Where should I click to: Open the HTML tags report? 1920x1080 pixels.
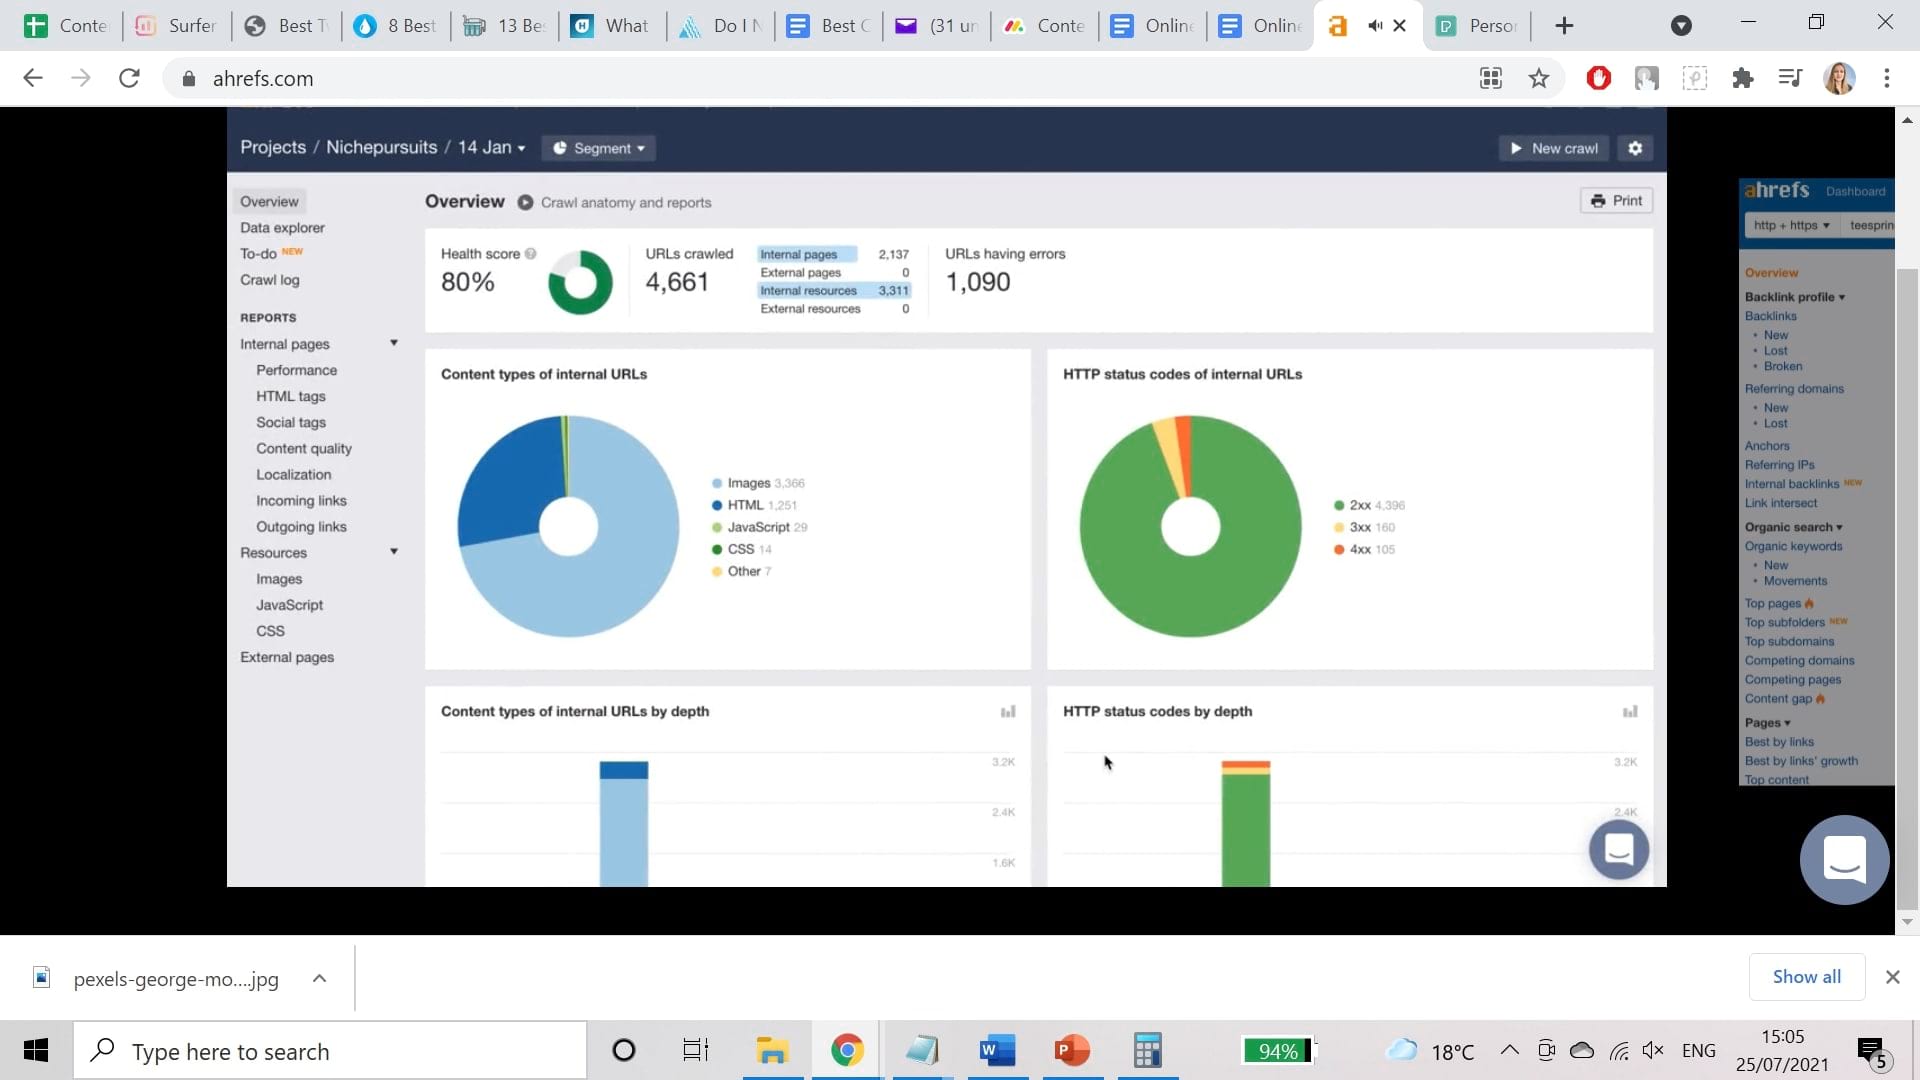tap(290, 396)
